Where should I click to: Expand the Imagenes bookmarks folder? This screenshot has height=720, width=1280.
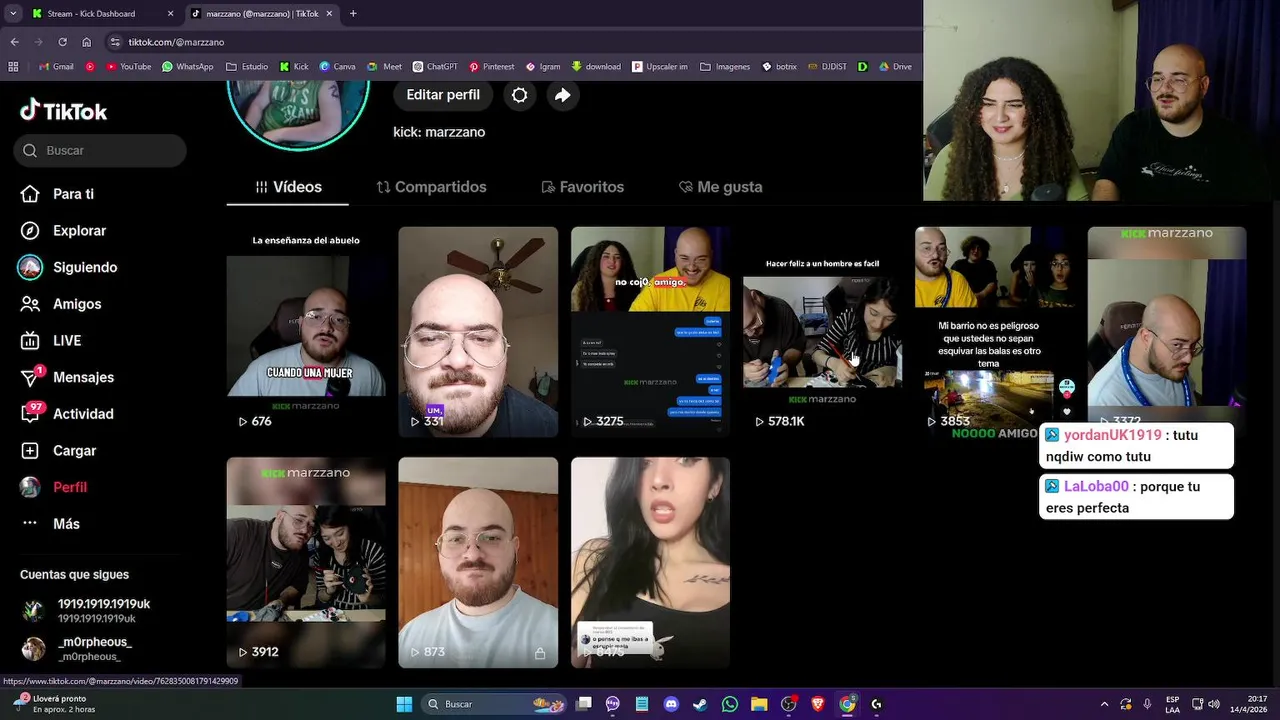(x=725, y=67)
